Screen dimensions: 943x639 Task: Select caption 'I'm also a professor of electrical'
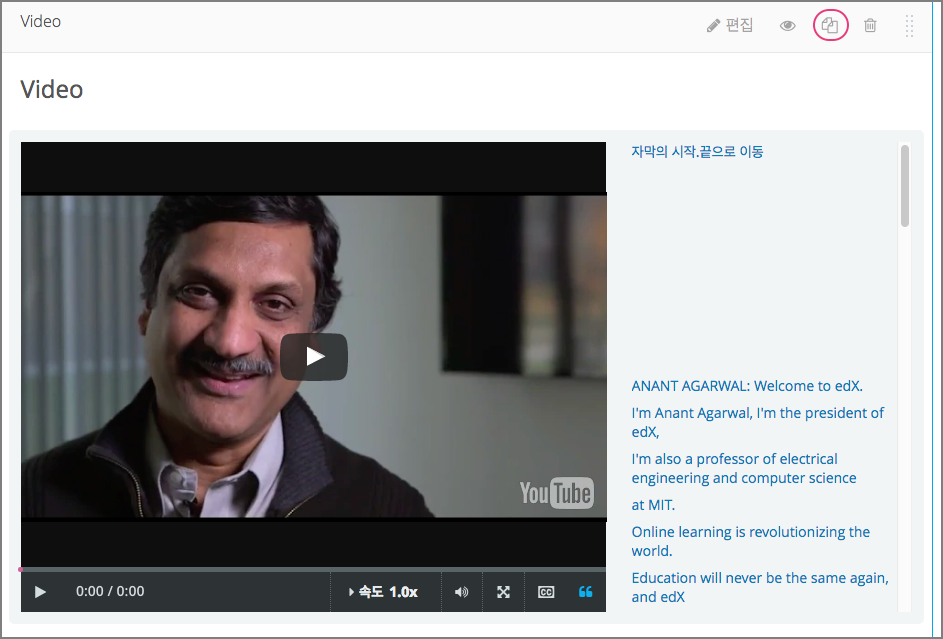[744, 468]
